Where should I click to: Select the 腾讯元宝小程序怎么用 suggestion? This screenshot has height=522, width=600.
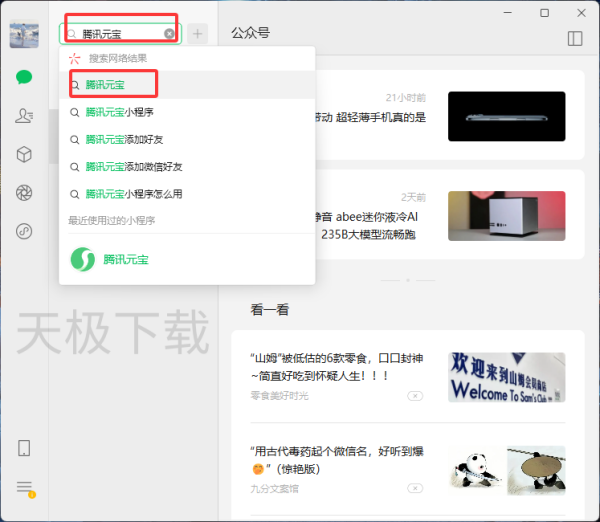134,194
